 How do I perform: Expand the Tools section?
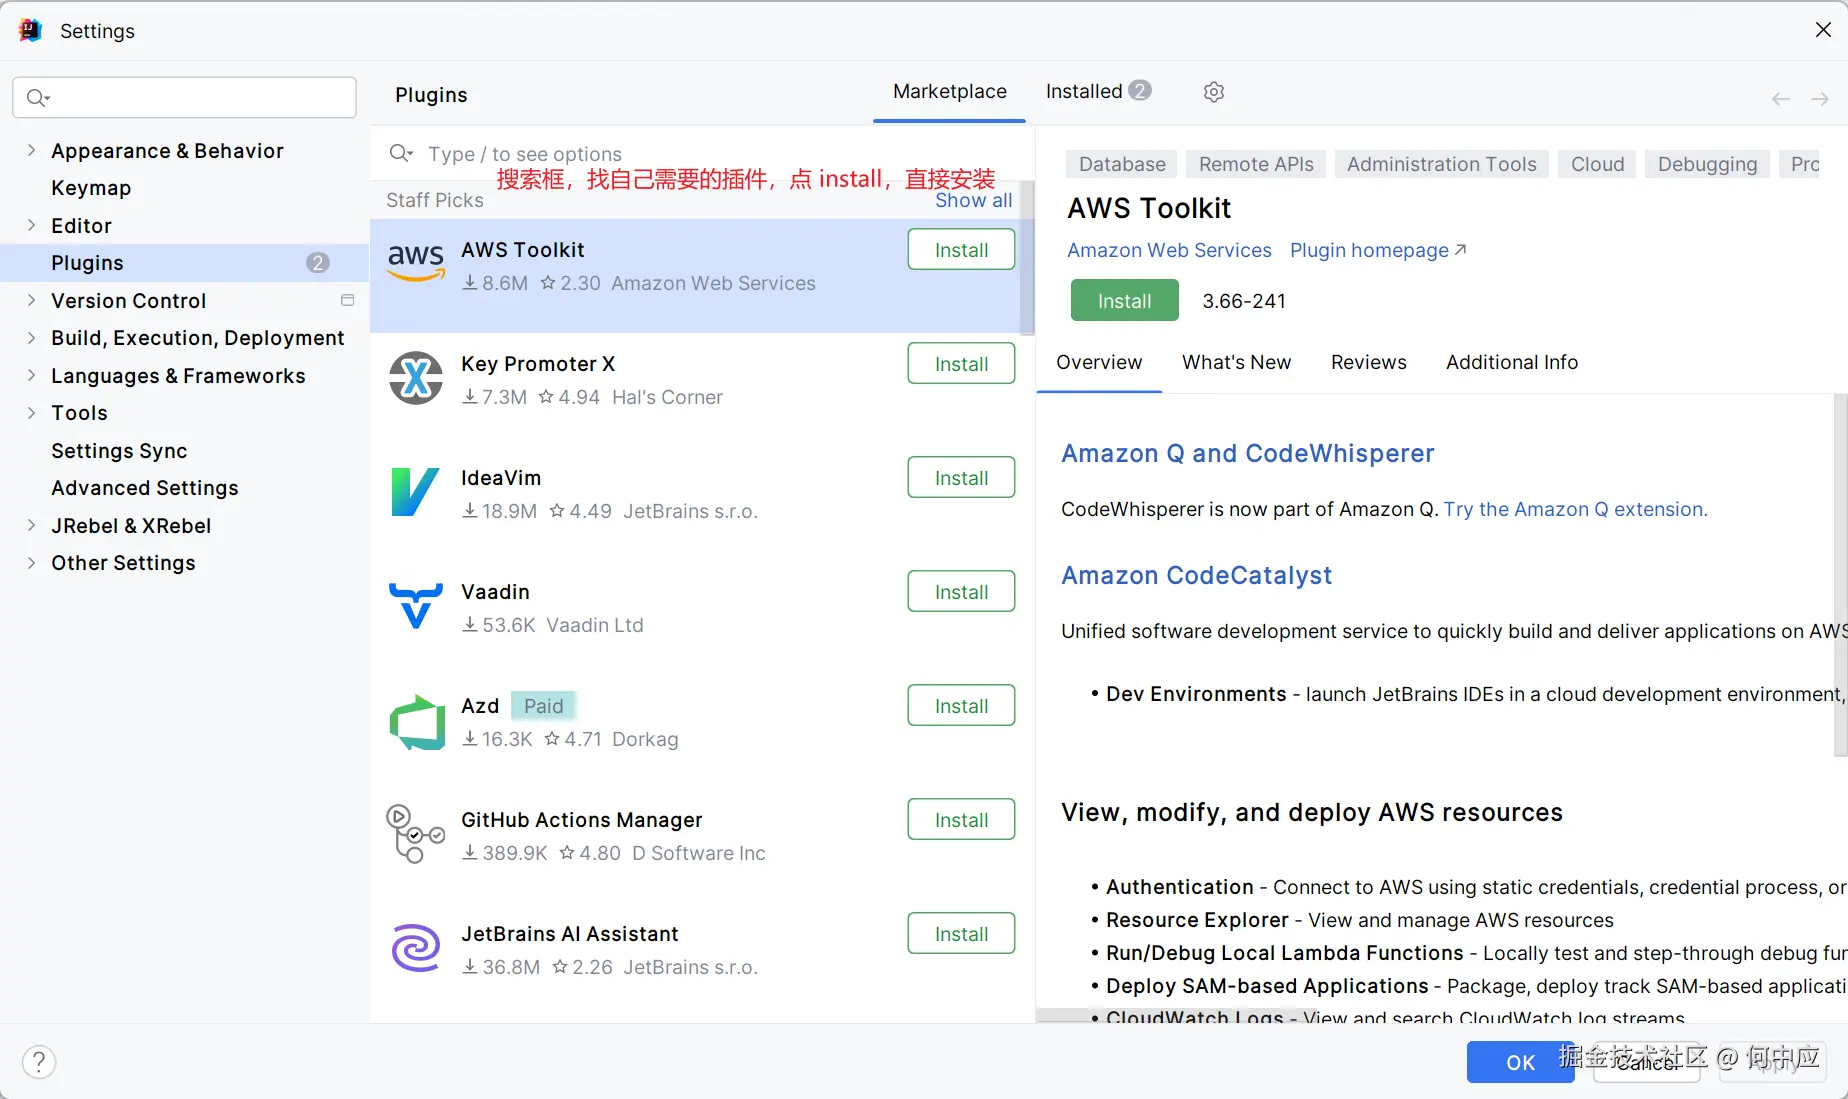[31, 413]
